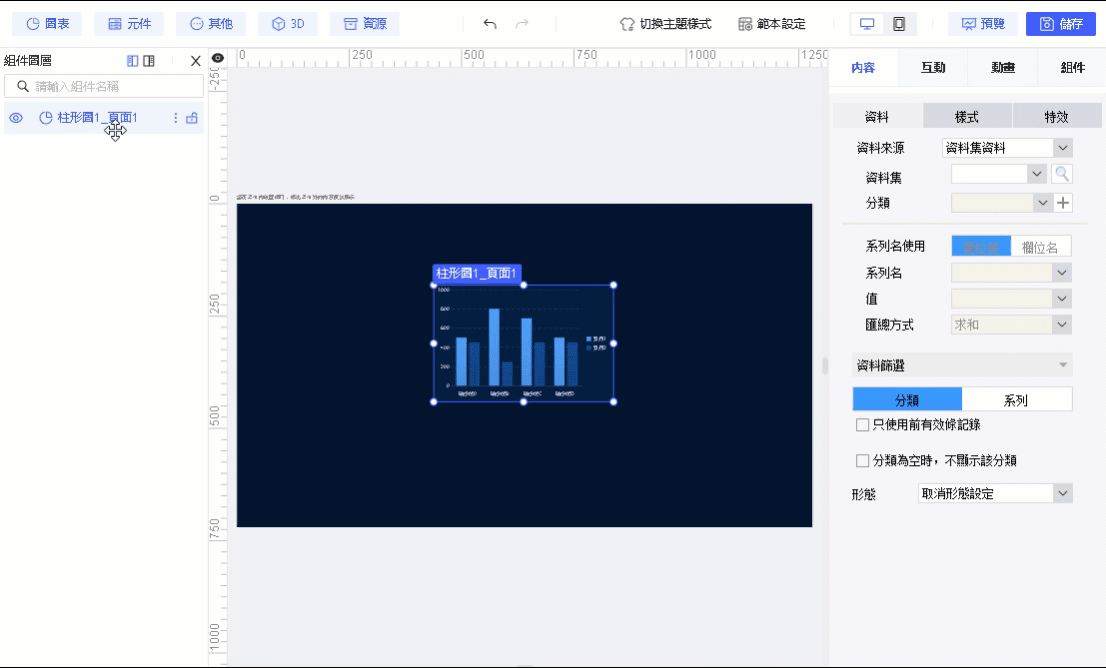Open more options dots on 柱形圖1_頁面1 layer
Screen dimensions: 1106x668
(176, 118)
